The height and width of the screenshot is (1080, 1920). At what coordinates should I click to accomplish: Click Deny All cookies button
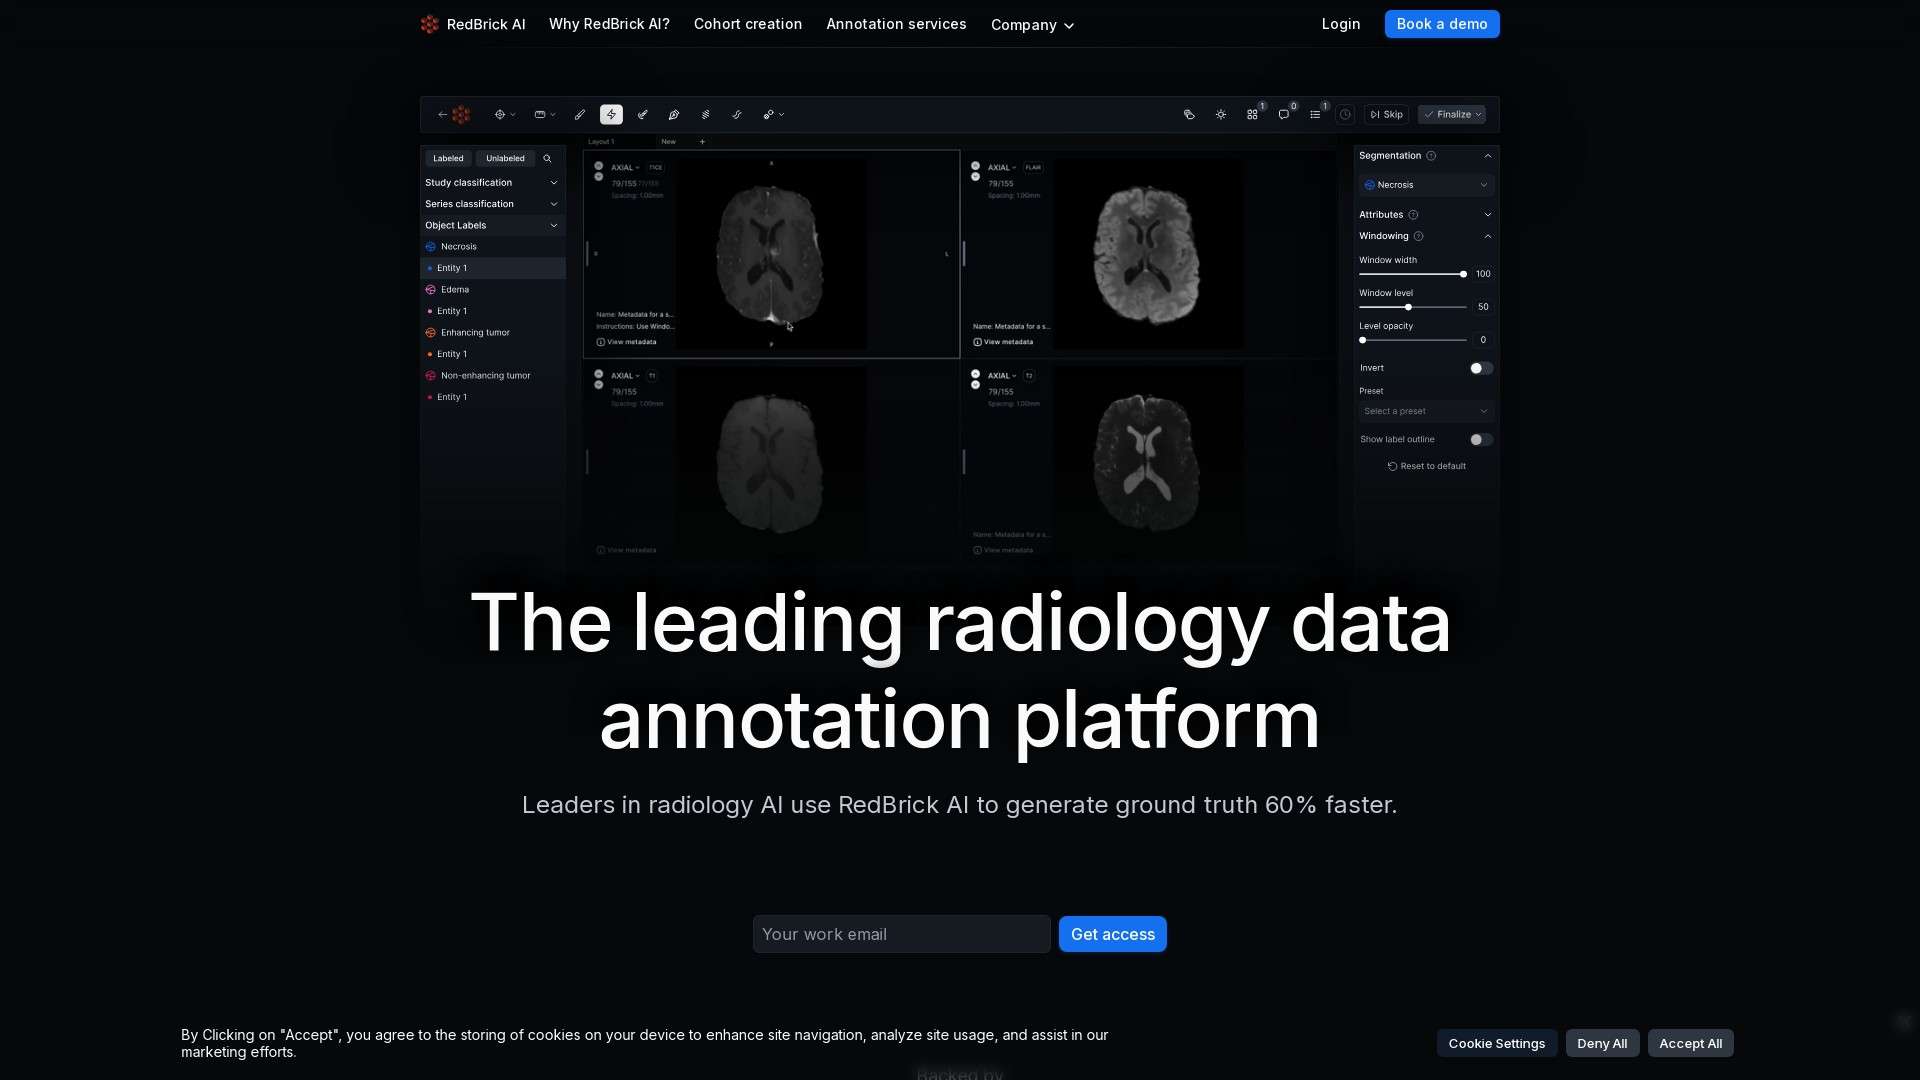point(1602,1043)
